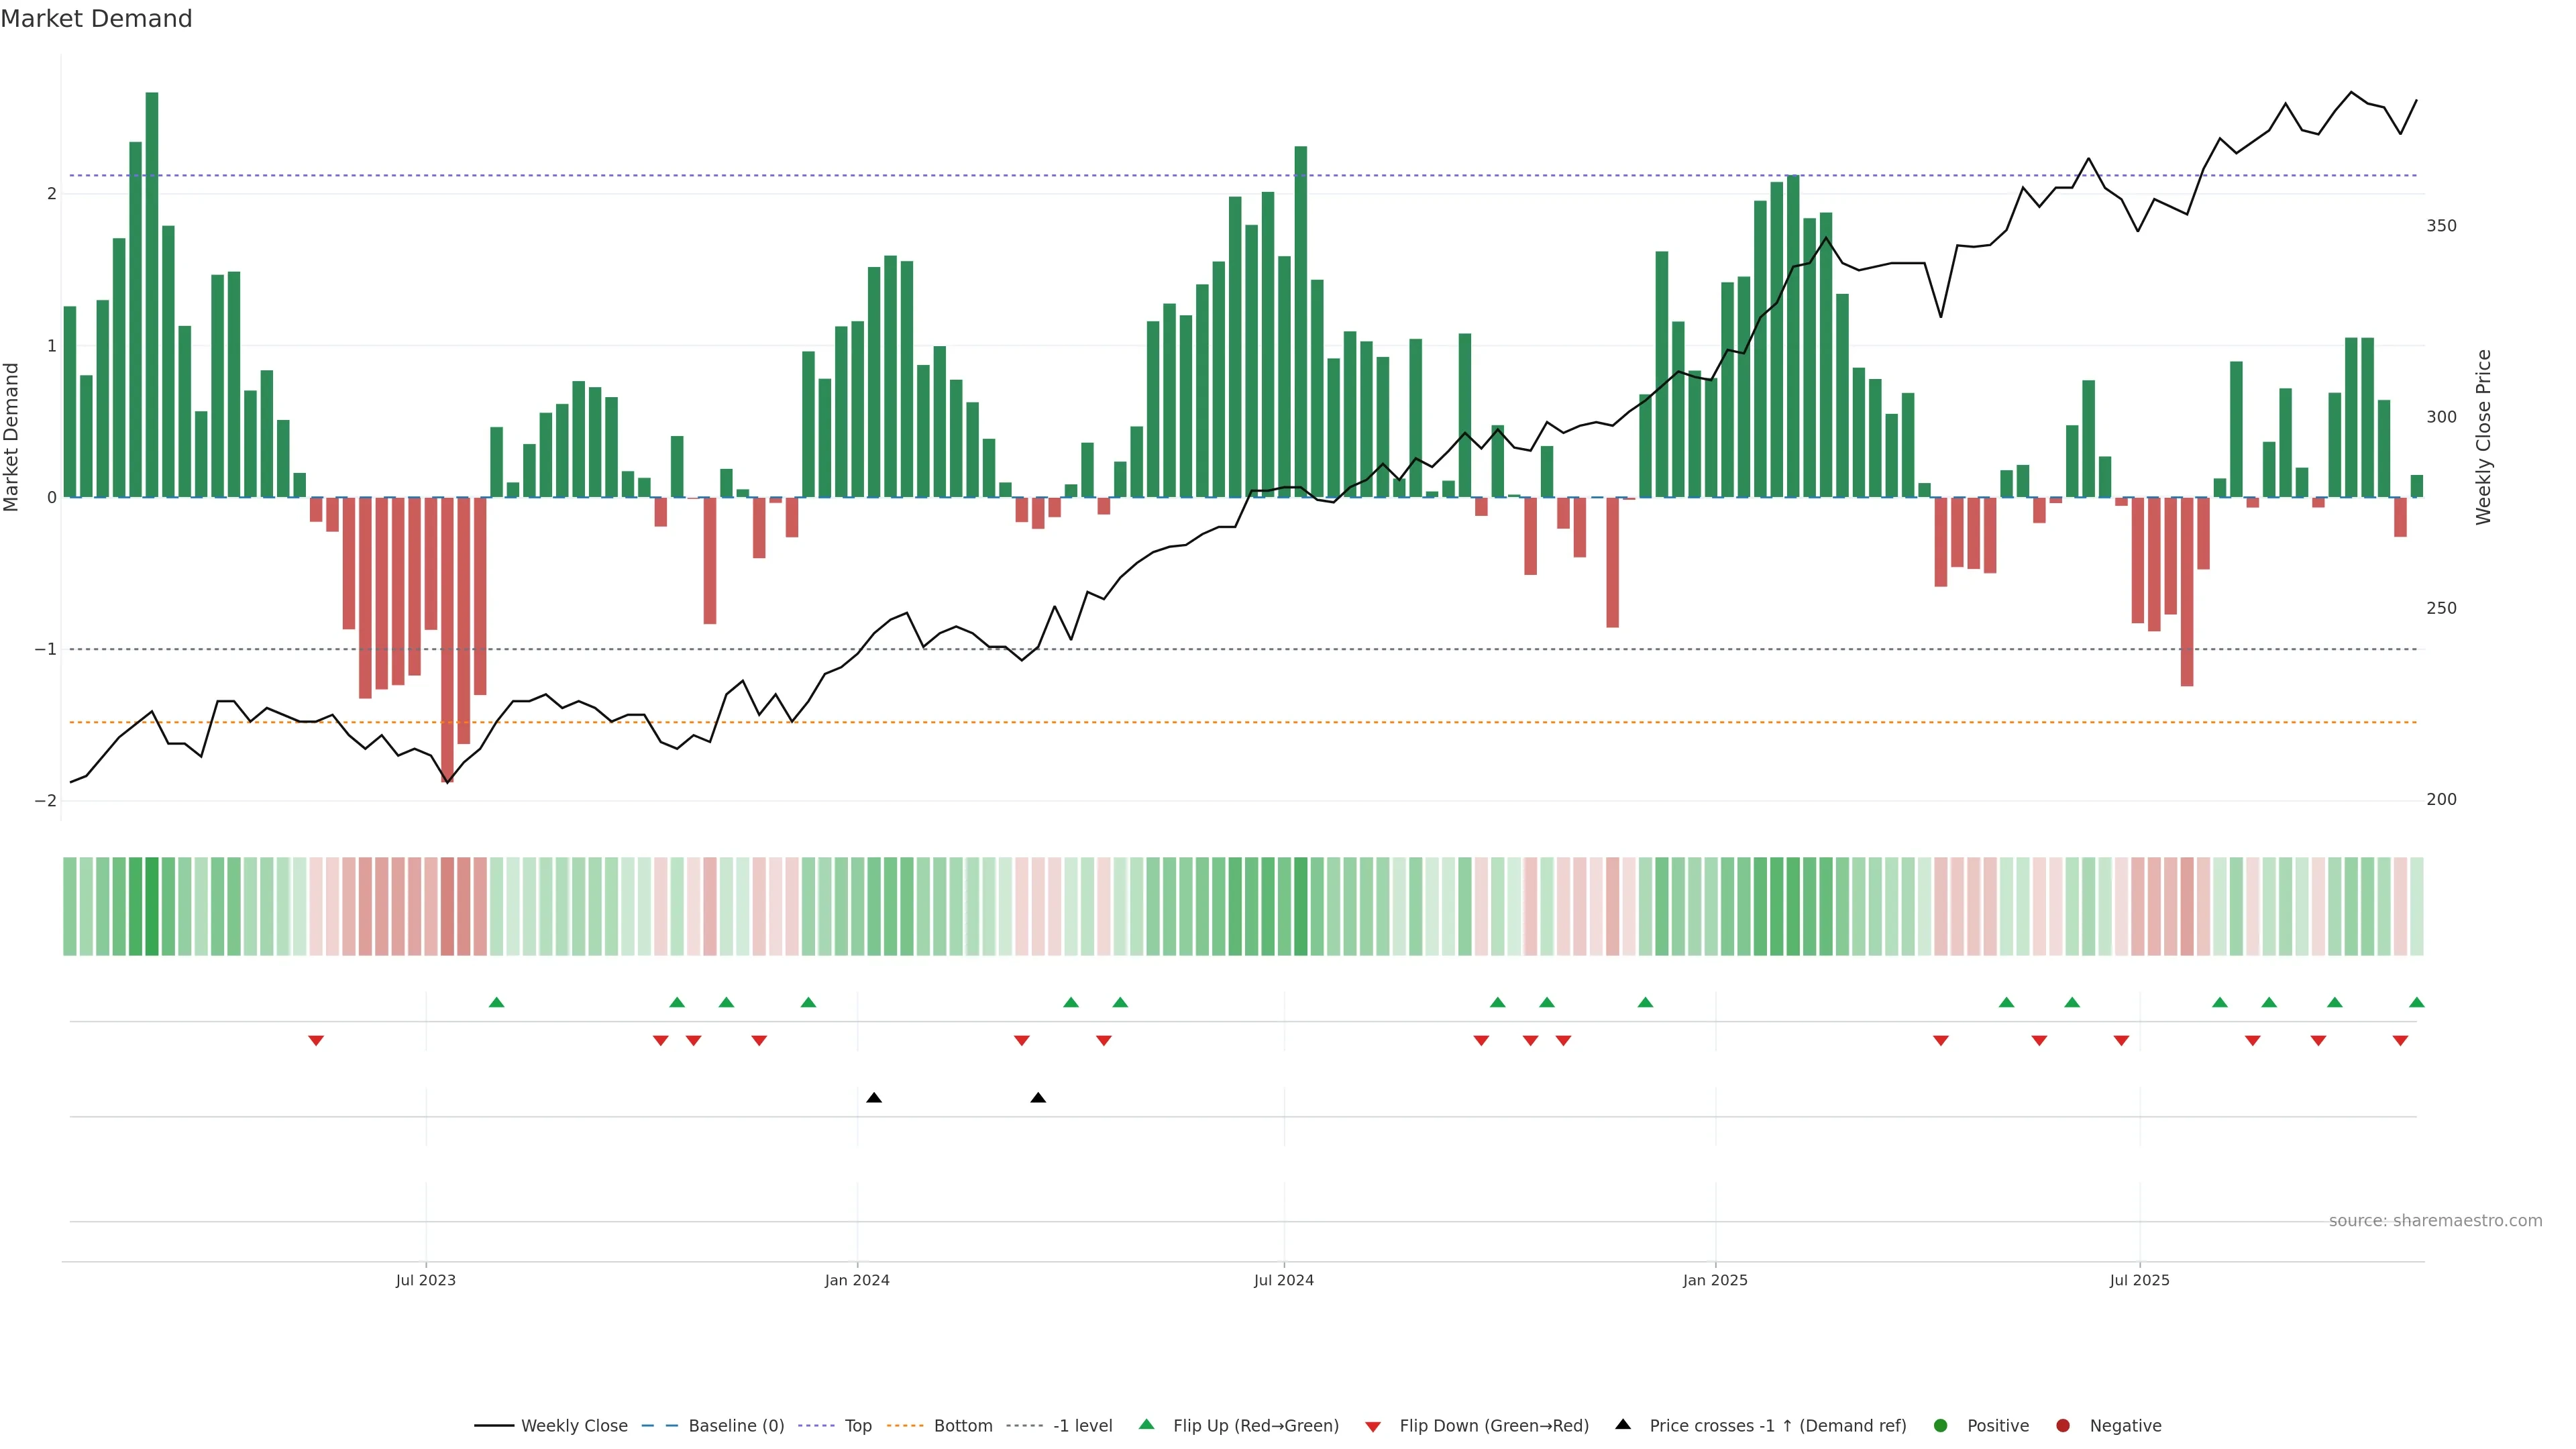This screenshot has width=2576, height=1449.
Task: Click the first red flip-down triangle marker
Action: pyautogui.click(x=316, y=1040)
